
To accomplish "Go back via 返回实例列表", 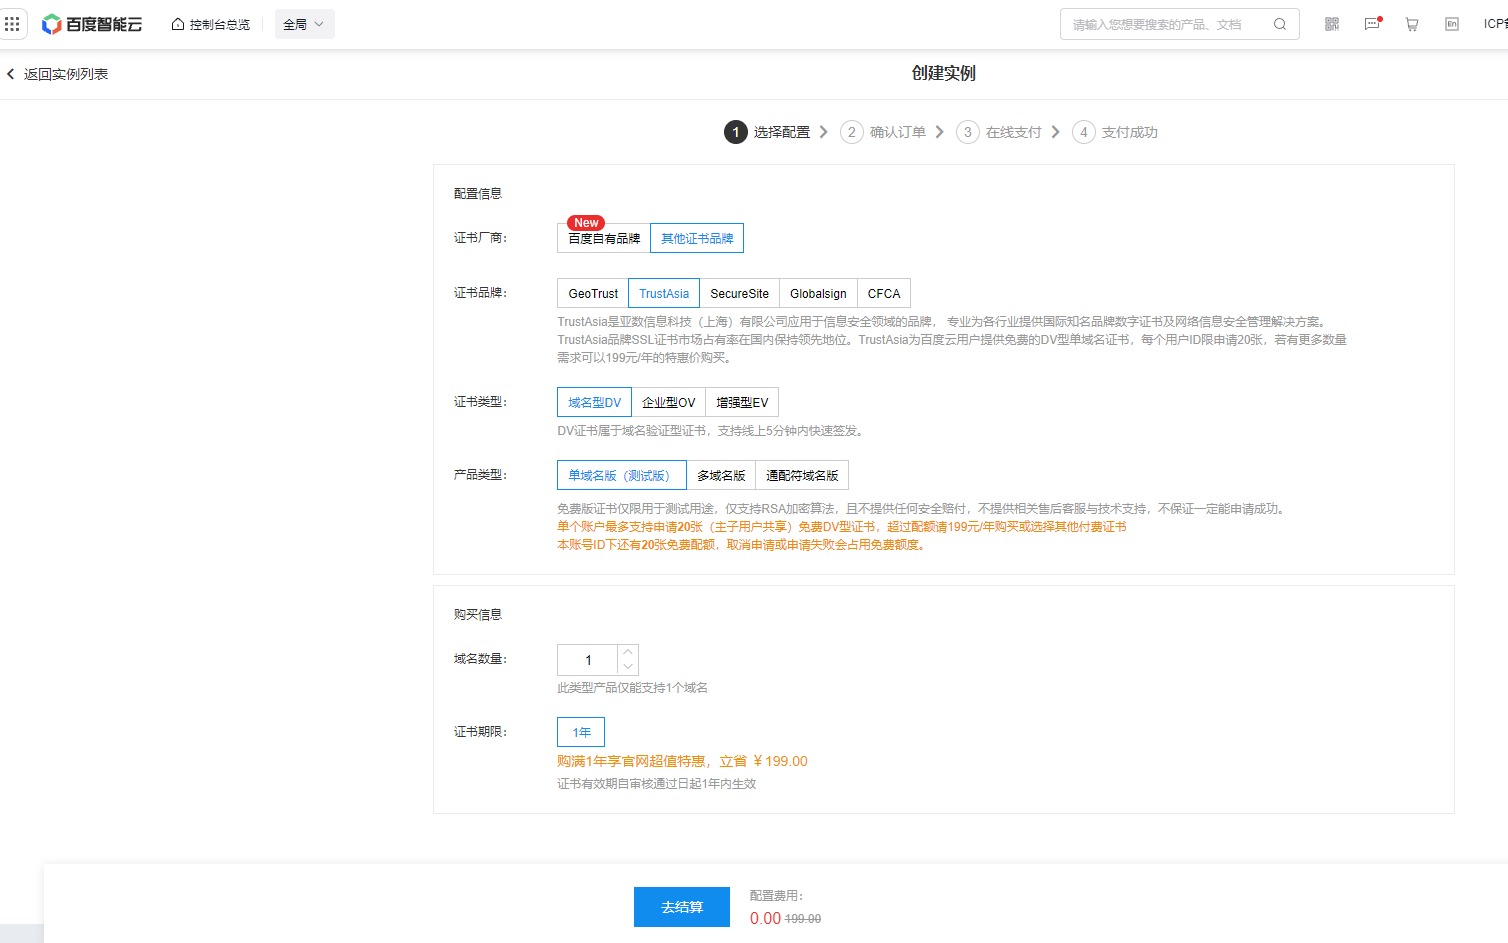I will coord(66,74).
